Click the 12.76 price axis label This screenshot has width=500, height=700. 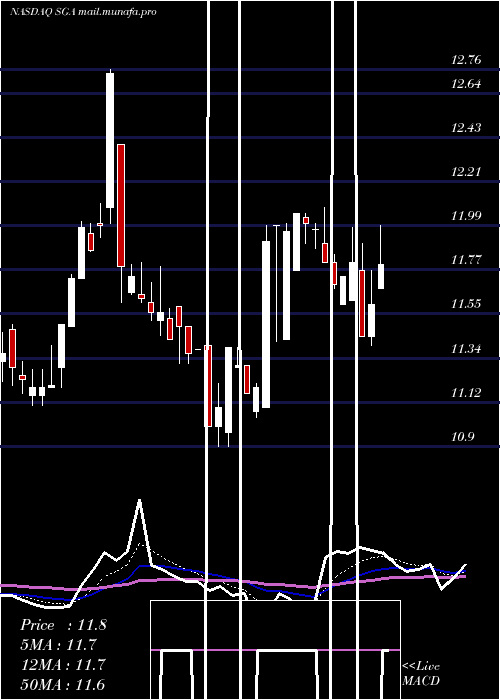[466, 60]
